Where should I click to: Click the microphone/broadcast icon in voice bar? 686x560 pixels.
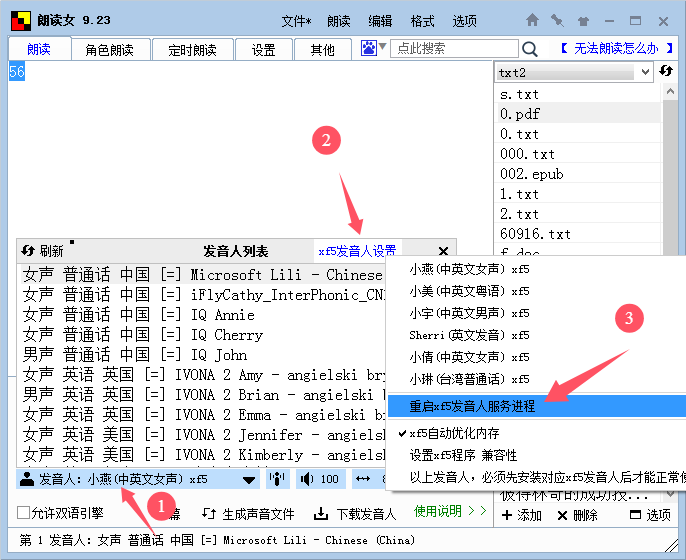(277, 479)
